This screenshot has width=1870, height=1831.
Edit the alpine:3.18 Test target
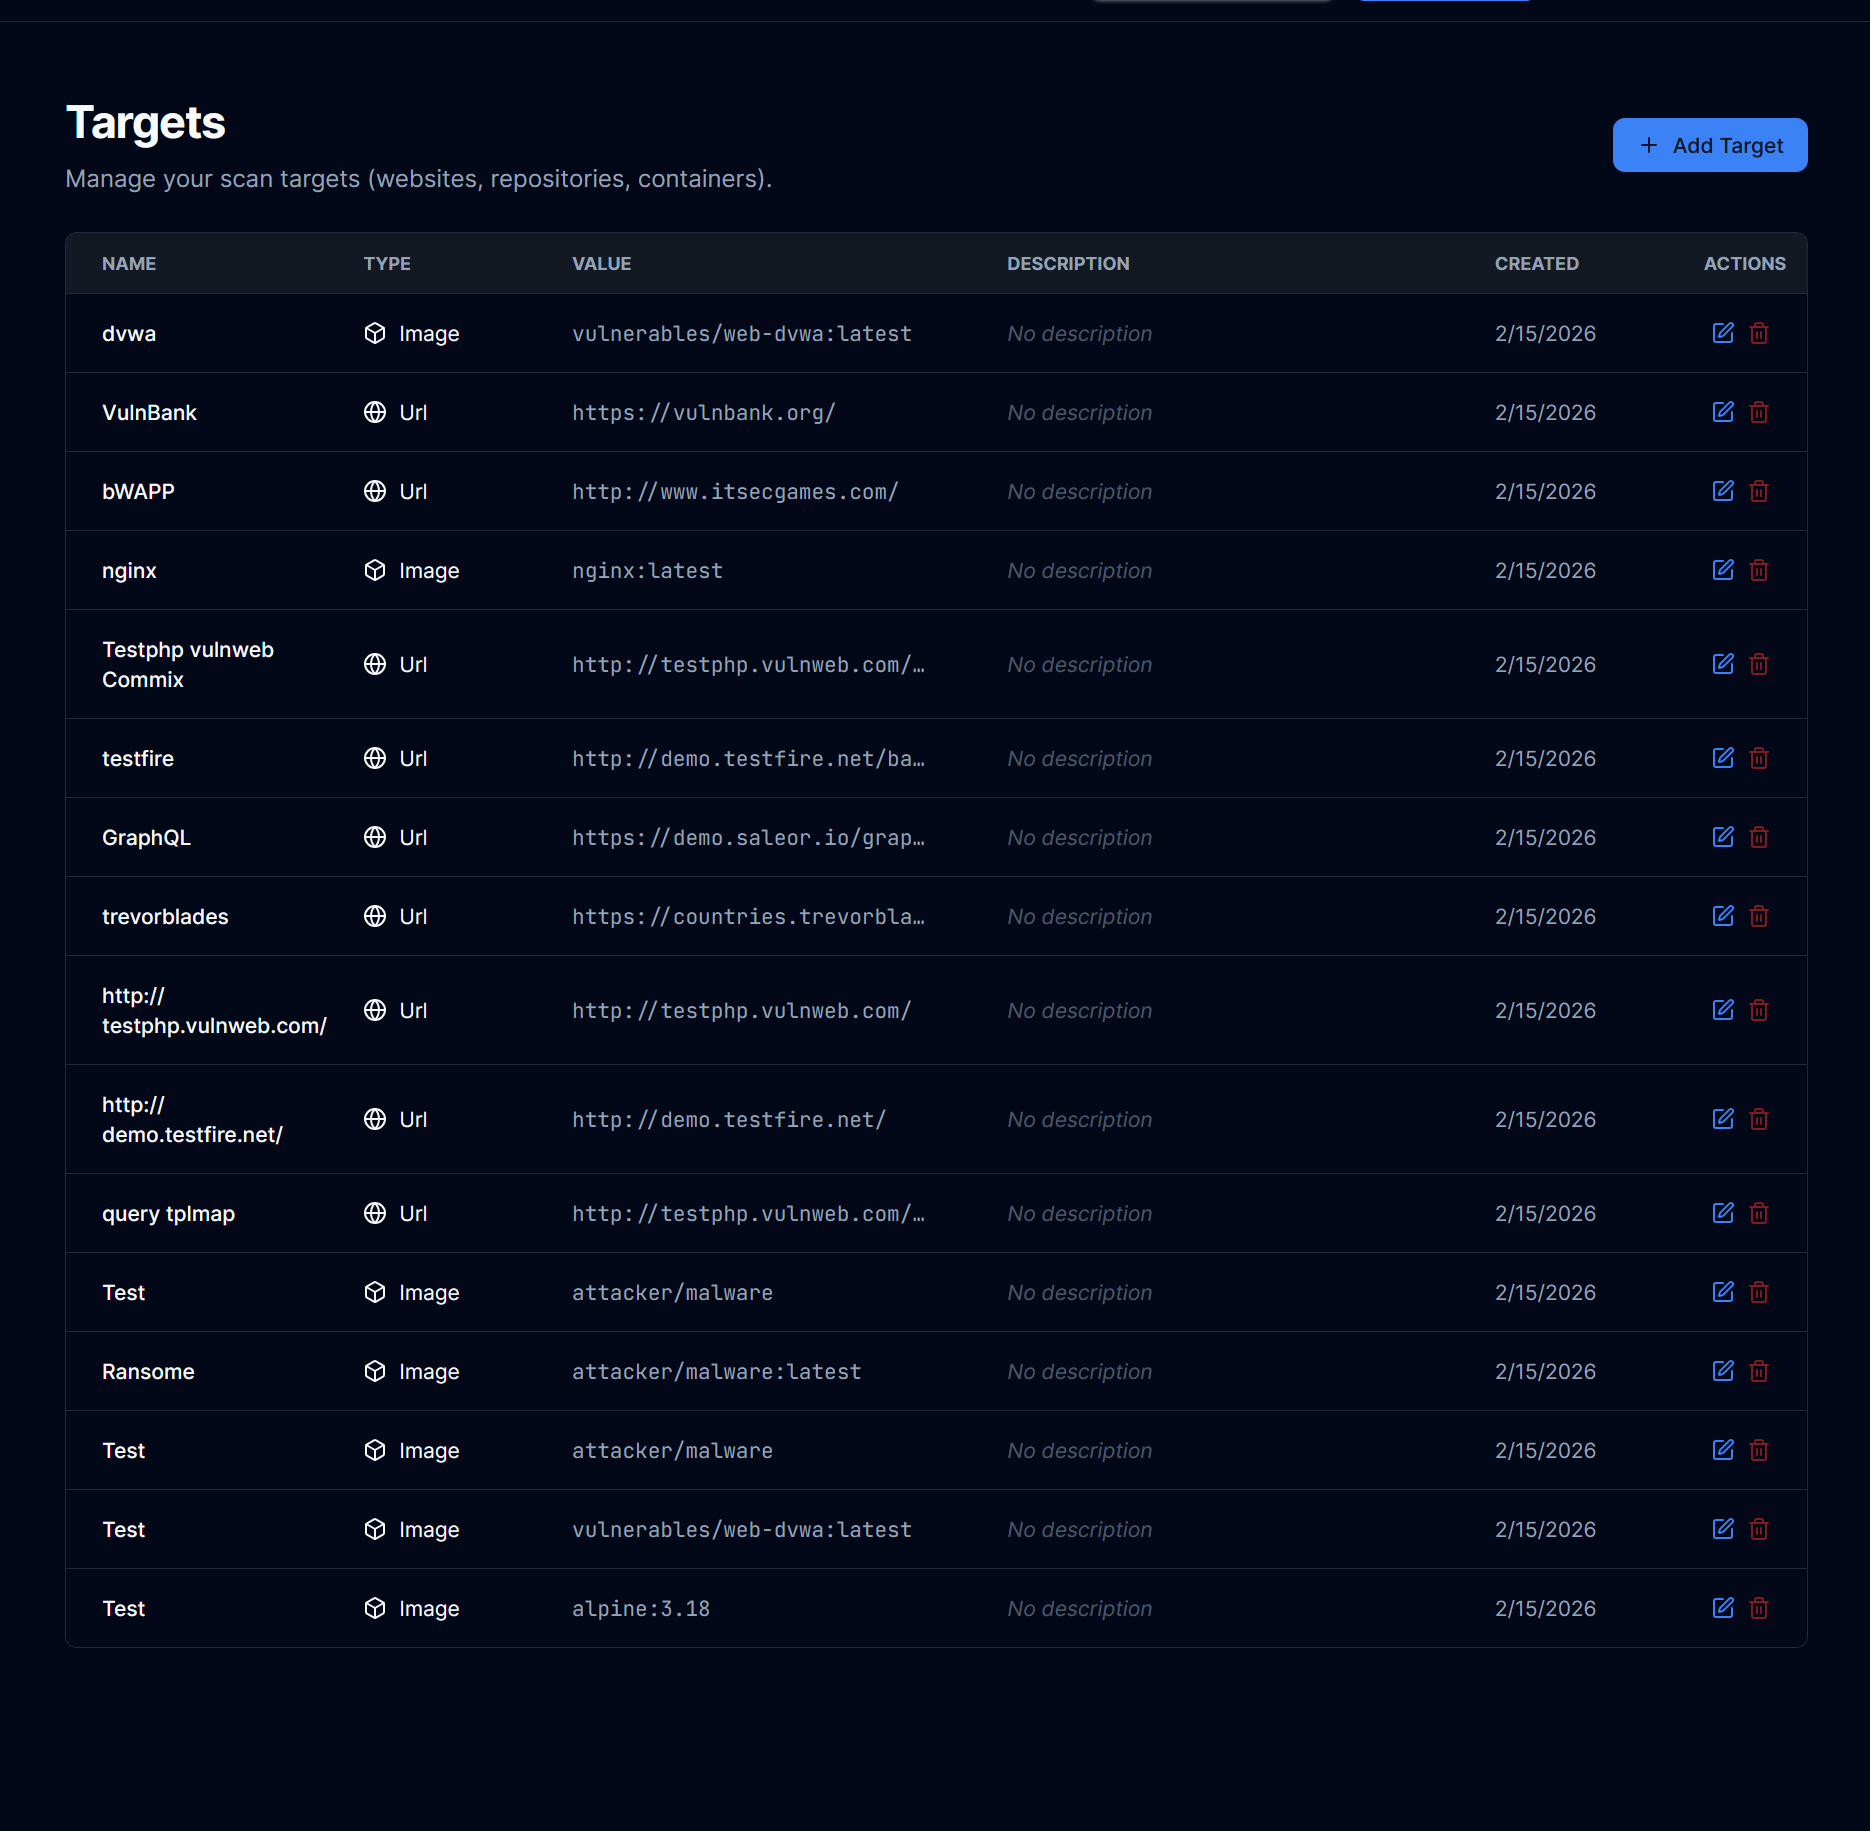tap(1723, 1608)
